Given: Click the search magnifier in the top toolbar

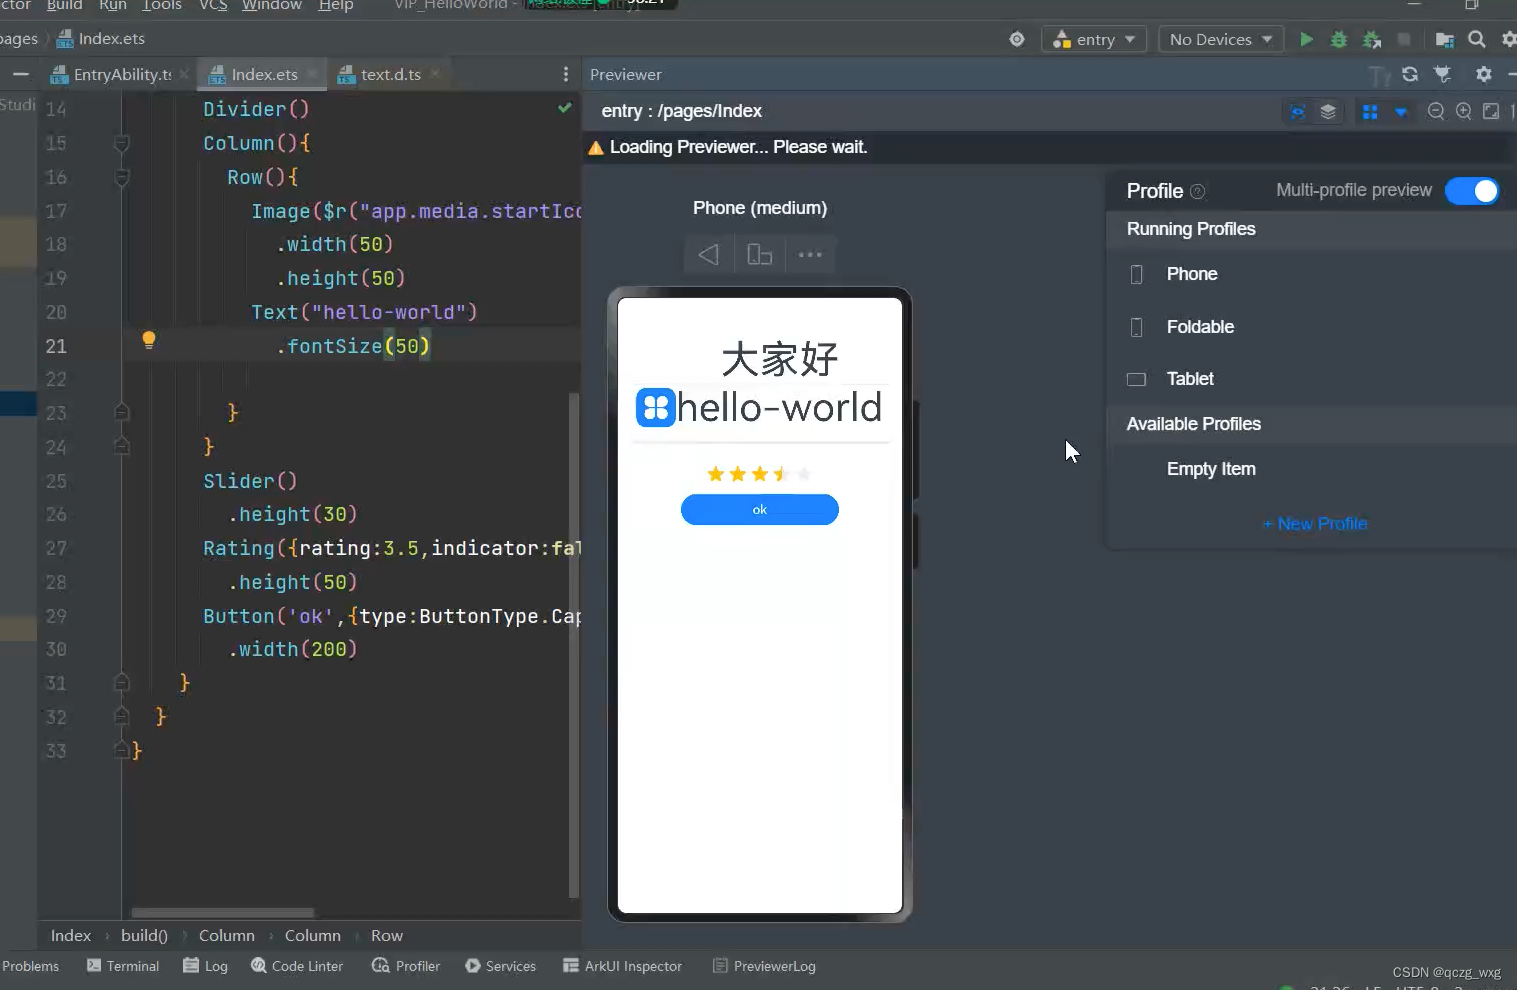Looking at the screenshot, I should point(1477,39).
